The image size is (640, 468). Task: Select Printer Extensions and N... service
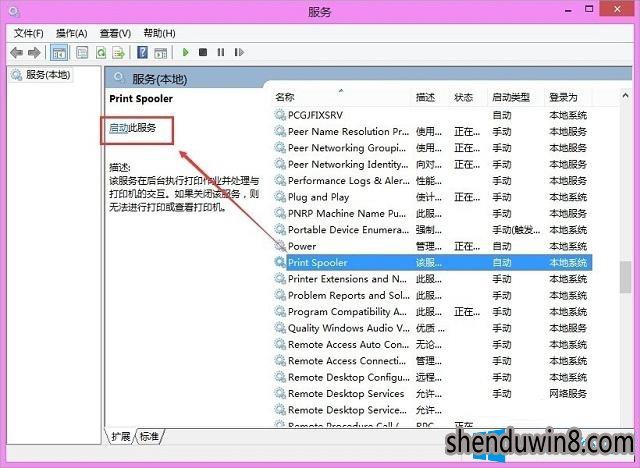tap(433, 279)
